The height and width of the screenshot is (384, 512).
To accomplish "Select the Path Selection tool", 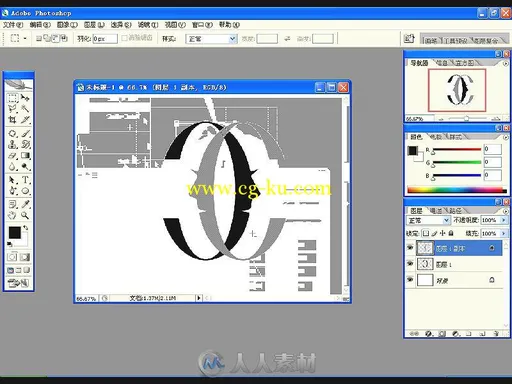I will (x=13, y=180).
